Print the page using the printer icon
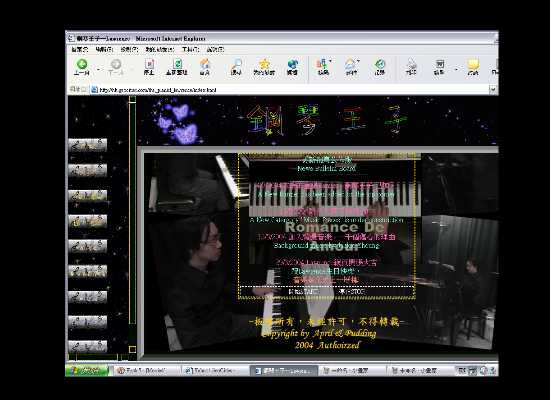 click(x=411, y=67)
